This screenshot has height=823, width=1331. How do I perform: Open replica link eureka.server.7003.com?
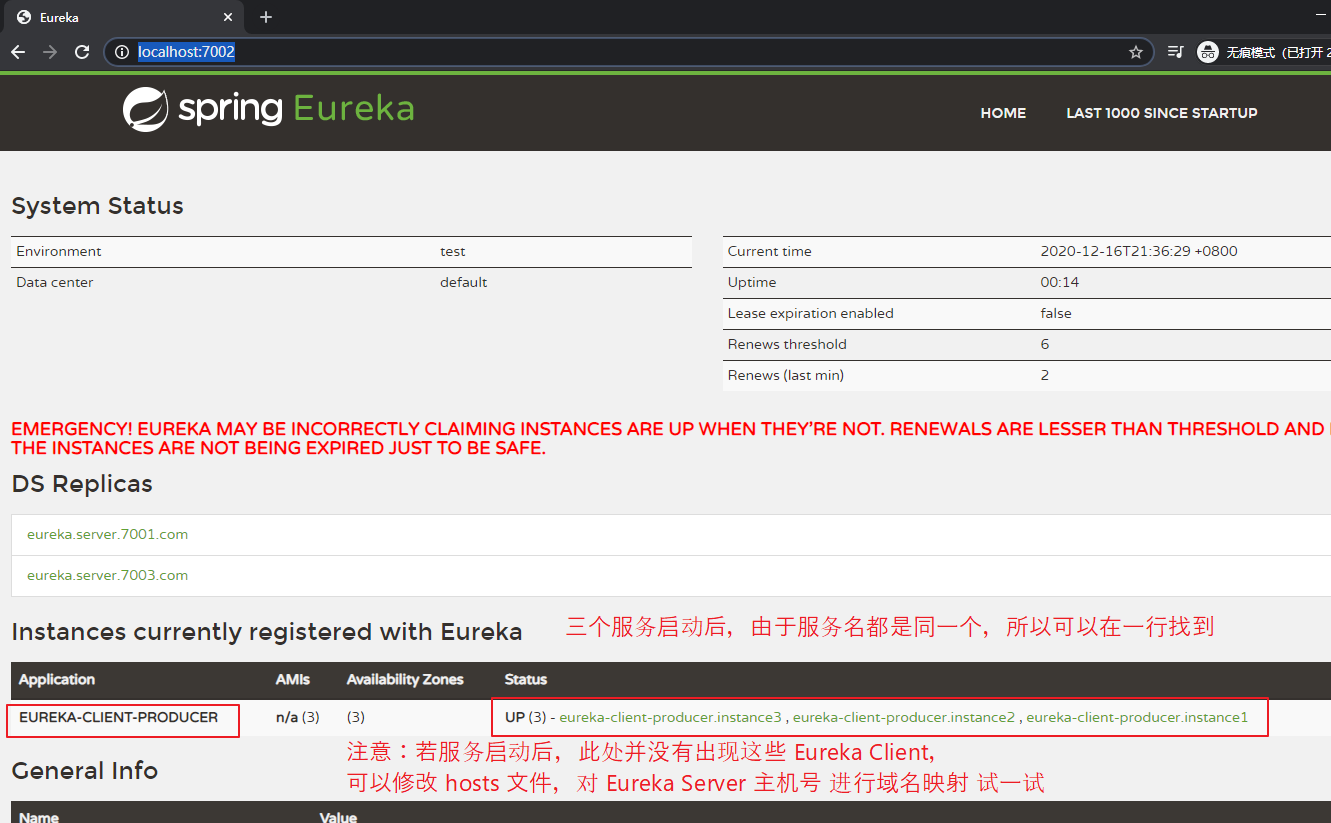(x=107, y=575)
